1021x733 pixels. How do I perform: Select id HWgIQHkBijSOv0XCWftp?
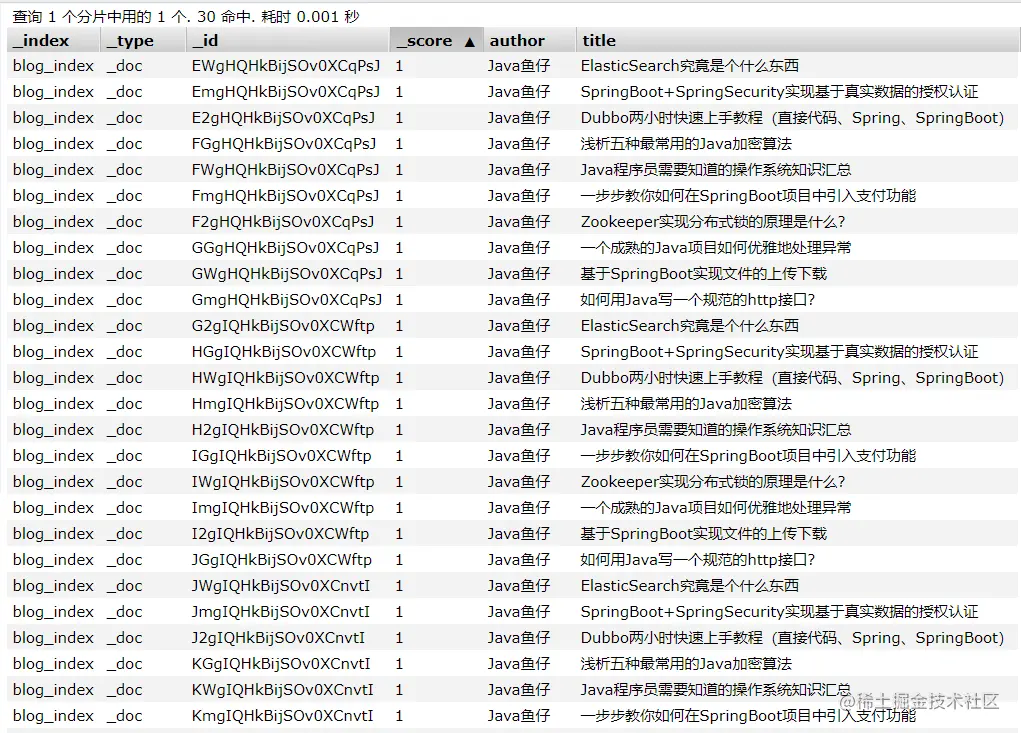point(285,378)
